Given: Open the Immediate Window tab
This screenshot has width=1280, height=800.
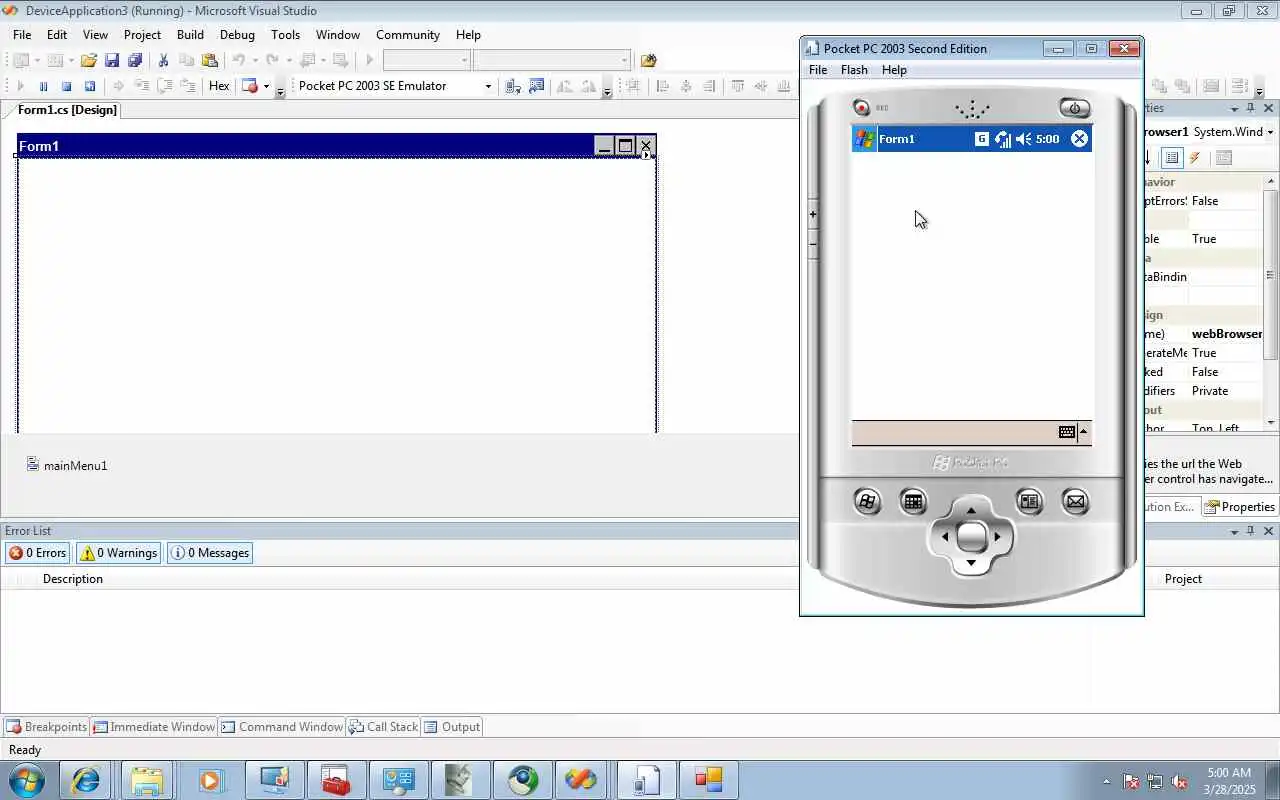Looking at the screenshot, I should click(153, 727).
